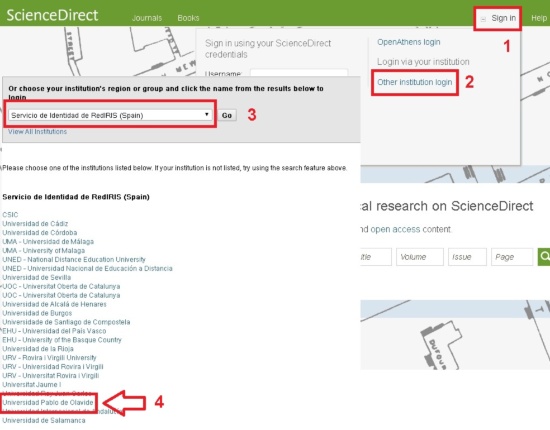Viewport: 550px width, 430px height.
Task: Click the ScienceDirect logo
Action: click(52, 15)
